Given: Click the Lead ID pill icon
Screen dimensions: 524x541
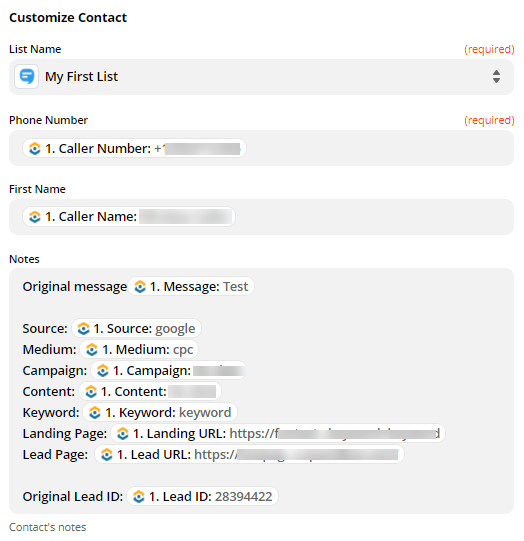Looking at the screenshot, I should point(139,496).
